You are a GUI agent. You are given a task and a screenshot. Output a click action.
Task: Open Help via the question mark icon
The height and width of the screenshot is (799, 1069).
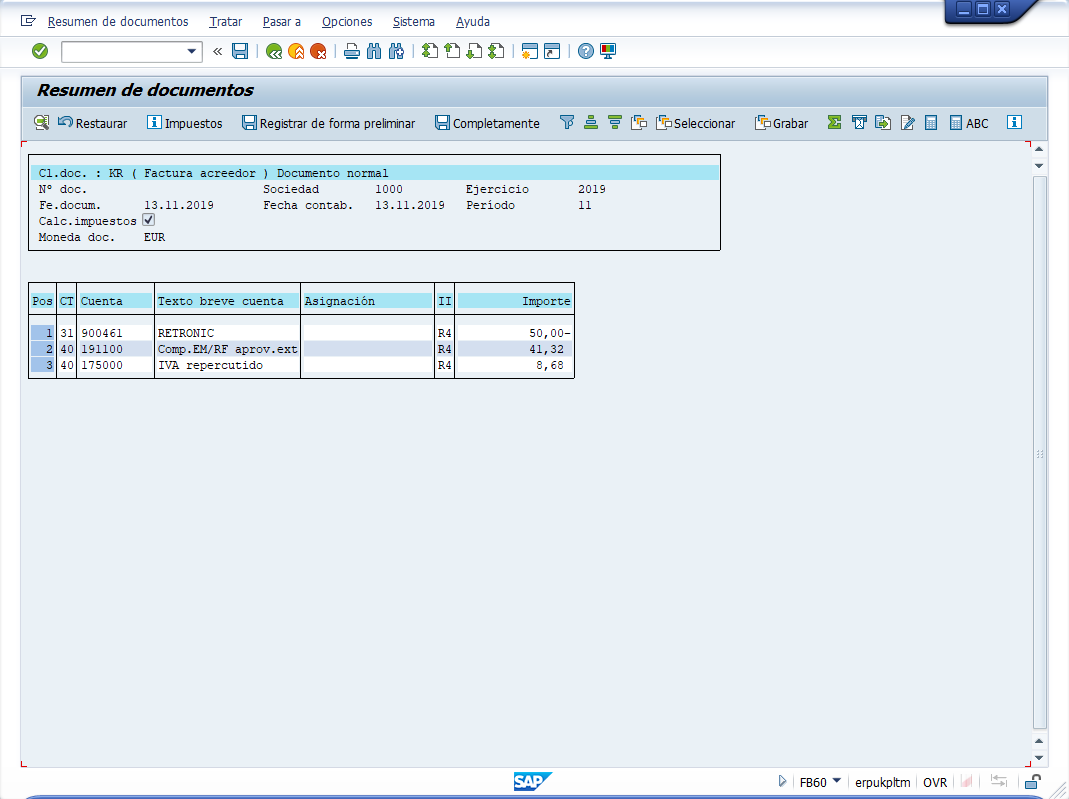586,51
